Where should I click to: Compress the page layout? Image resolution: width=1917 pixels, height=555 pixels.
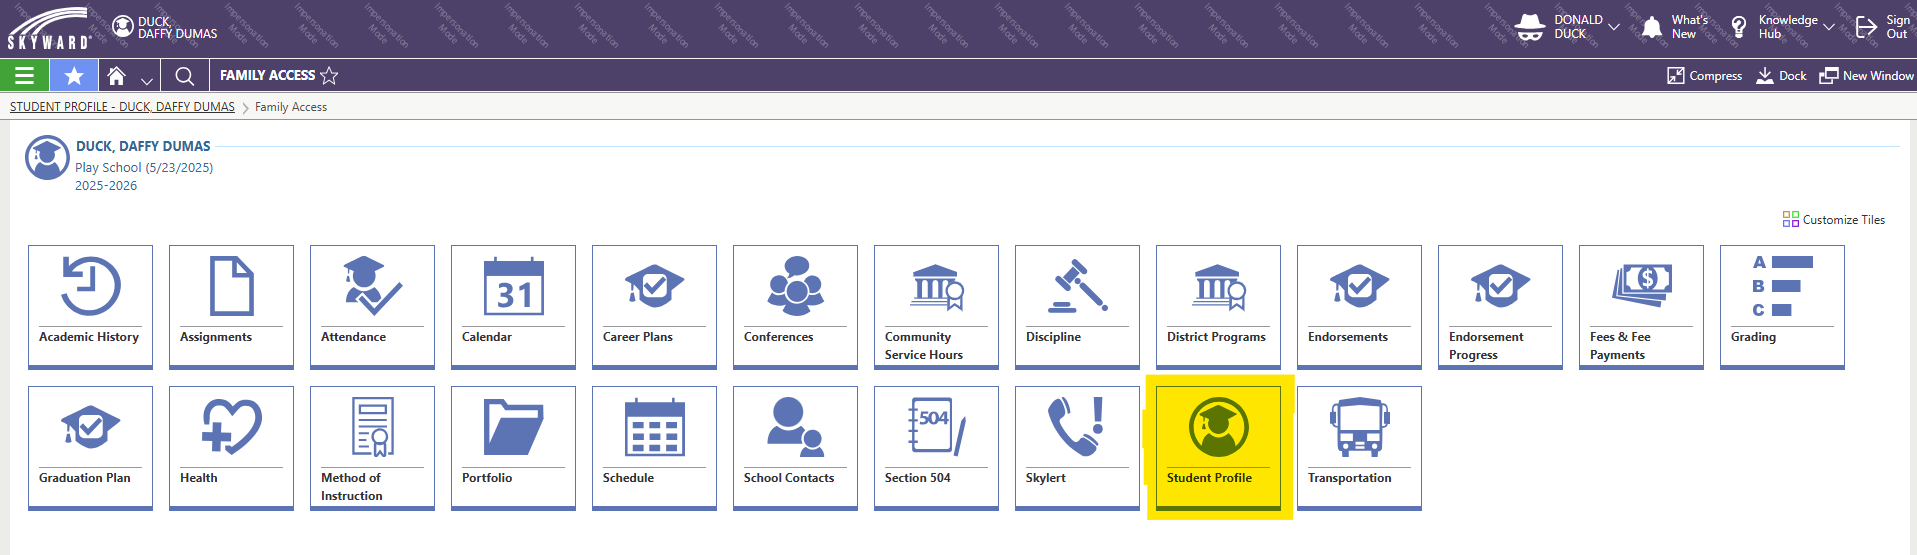click(1704, 76)
